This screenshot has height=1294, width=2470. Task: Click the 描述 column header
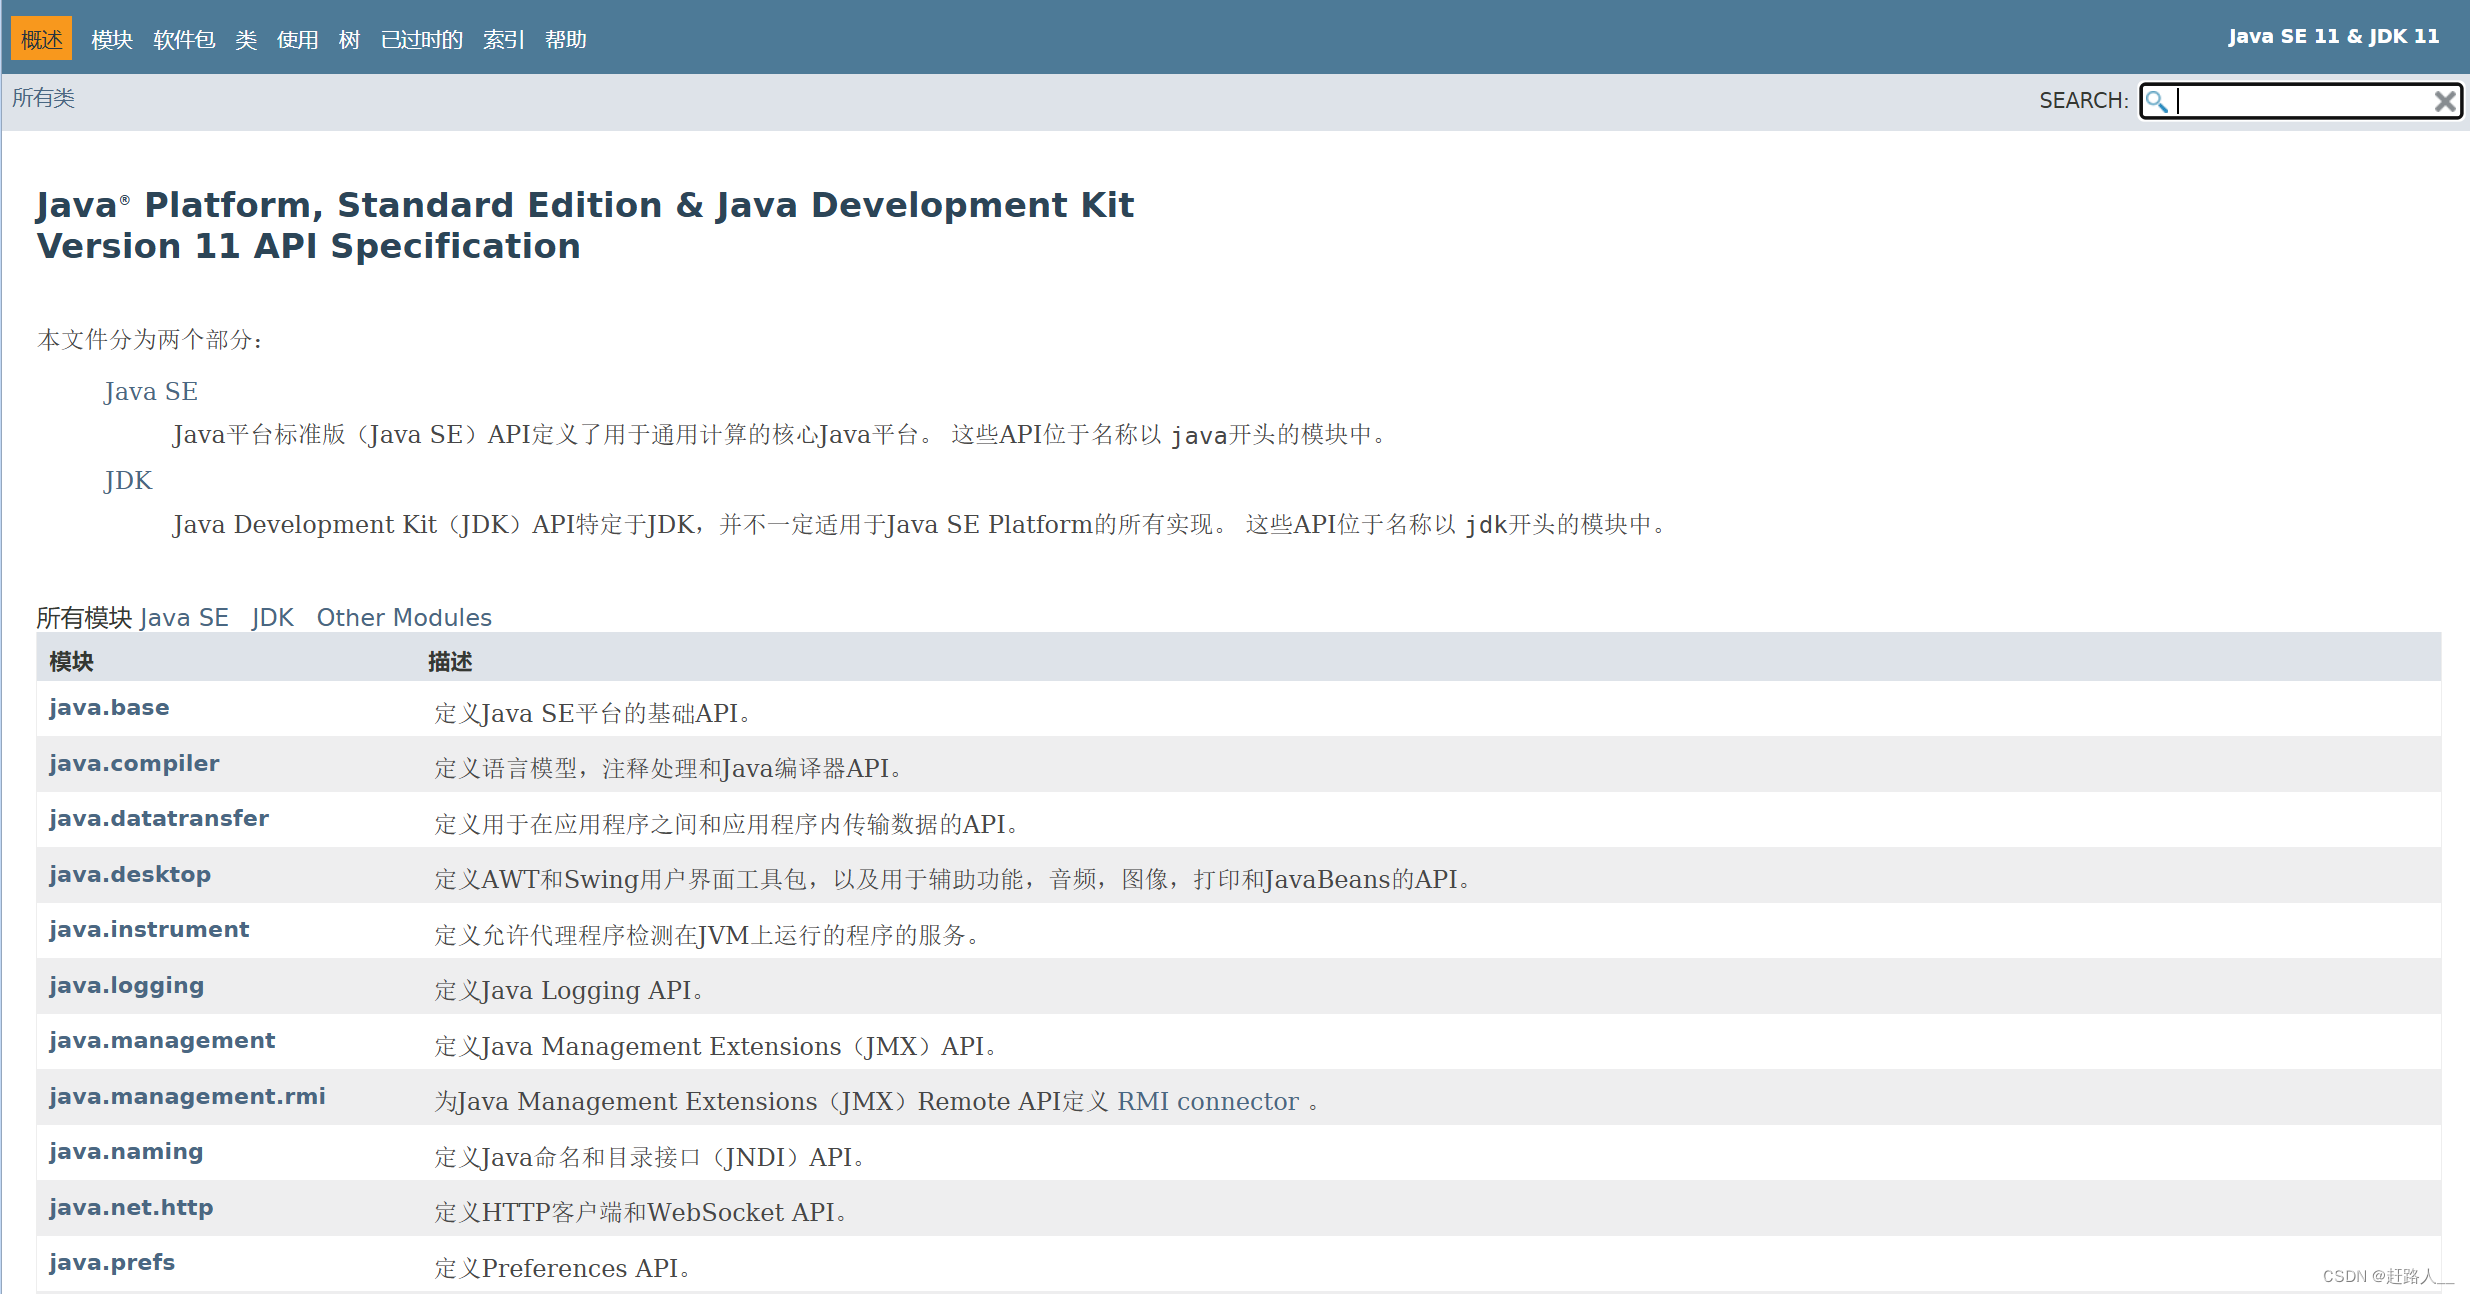coord(450,661)
